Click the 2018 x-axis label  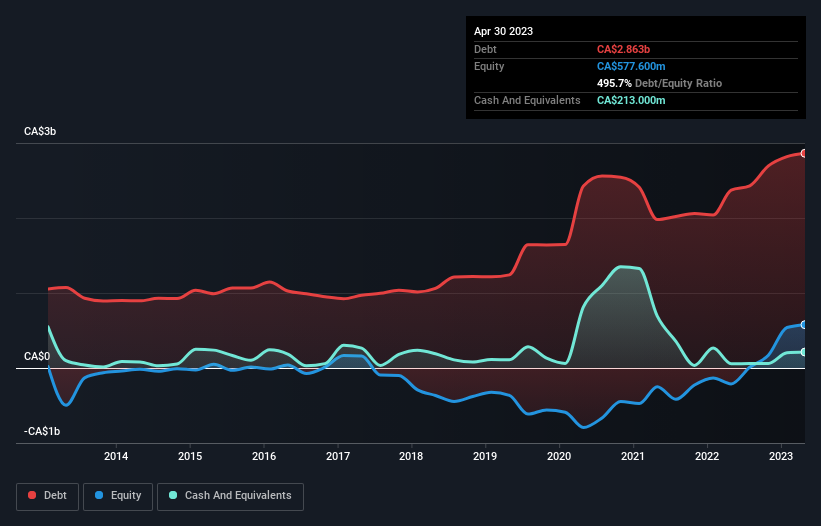411,456
